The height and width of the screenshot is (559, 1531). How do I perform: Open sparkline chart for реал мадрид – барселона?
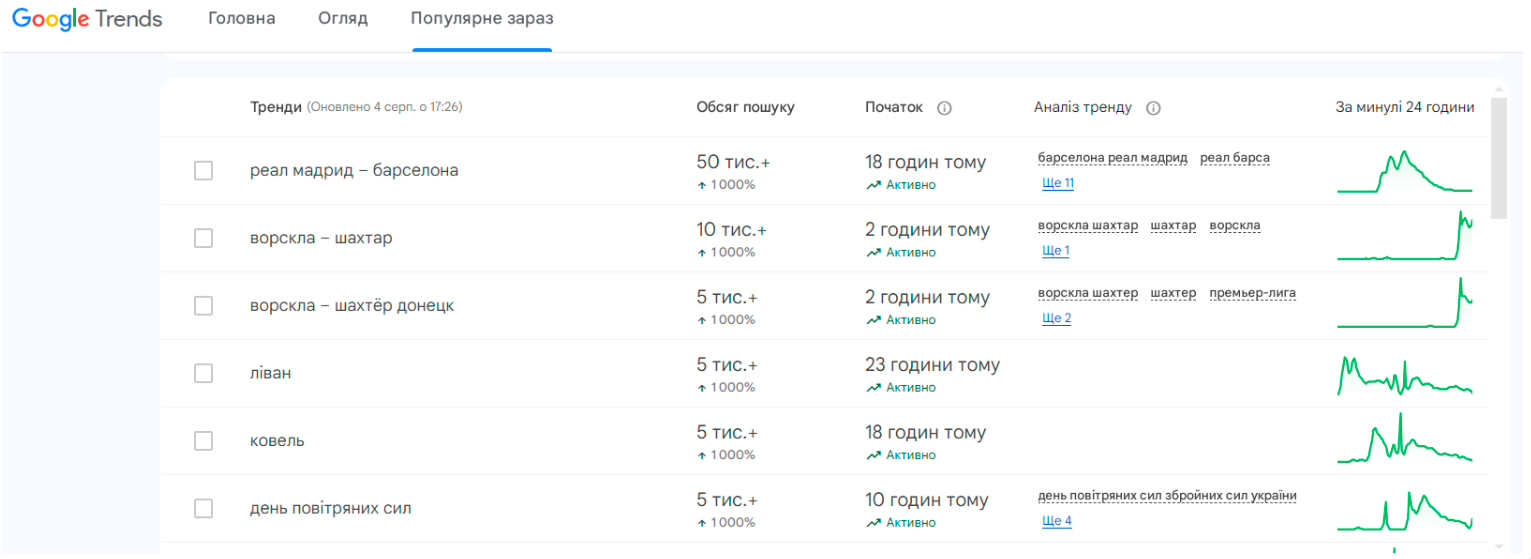pos(1405,171)
